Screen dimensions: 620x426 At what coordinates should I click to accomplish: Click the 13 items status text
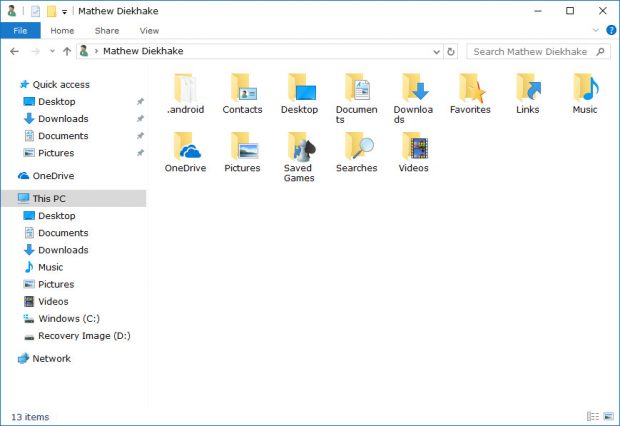point(30,417)
